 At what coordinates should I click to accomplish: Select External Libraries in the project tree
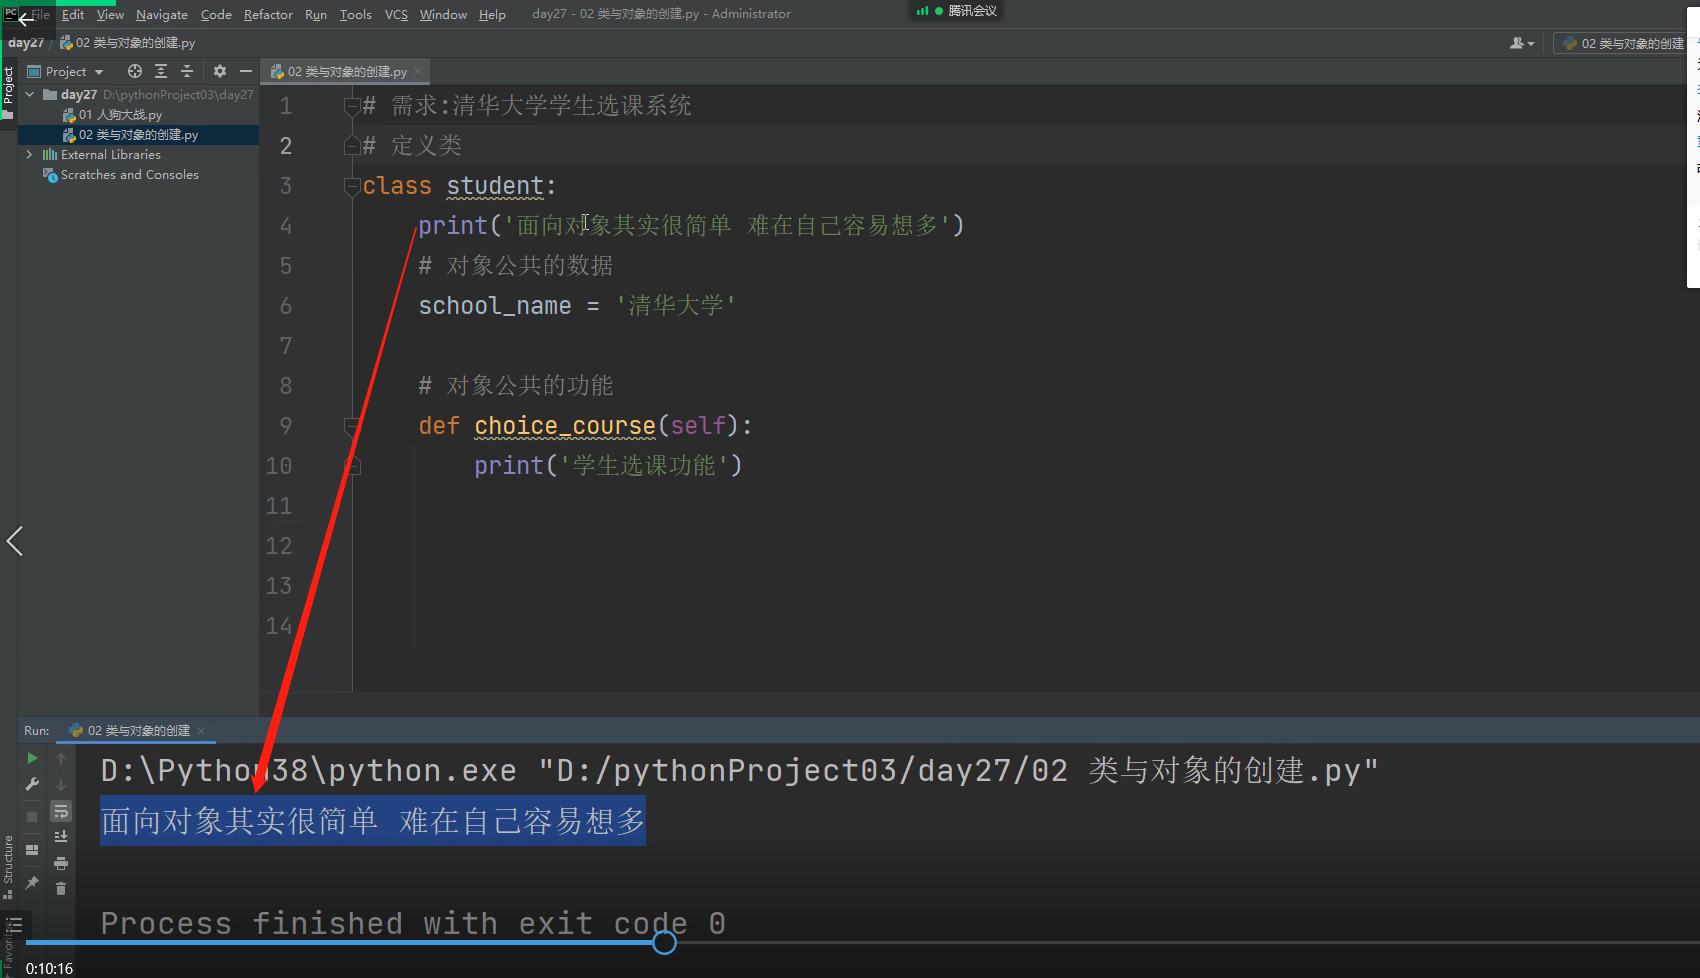click(x=110, y=154)
